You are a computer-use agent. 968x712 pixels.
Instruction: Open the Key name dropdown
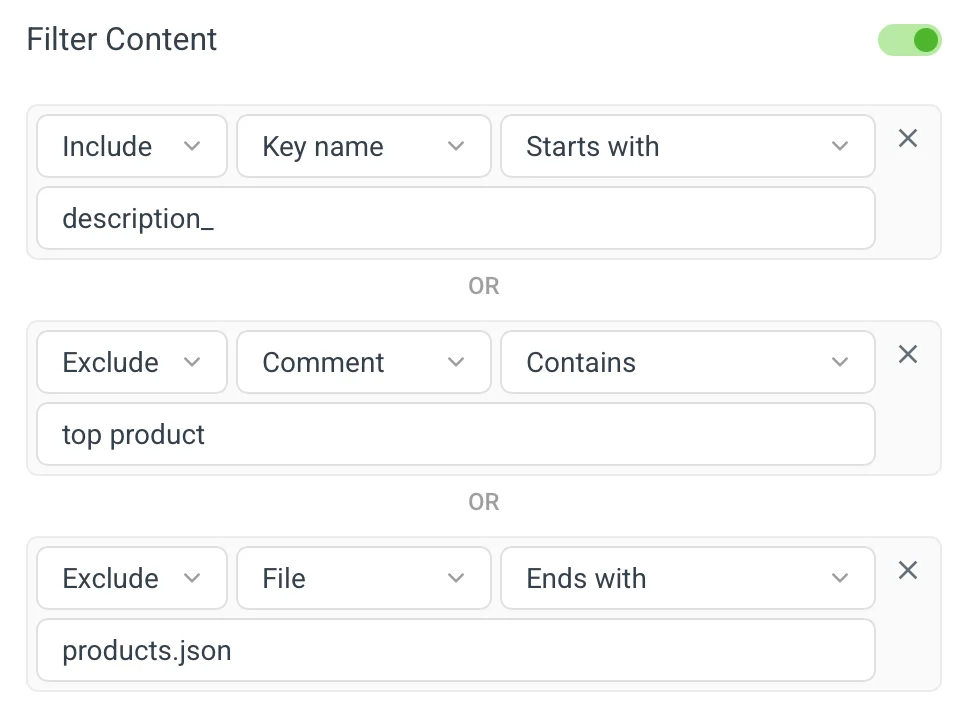[x=363, y=146]
